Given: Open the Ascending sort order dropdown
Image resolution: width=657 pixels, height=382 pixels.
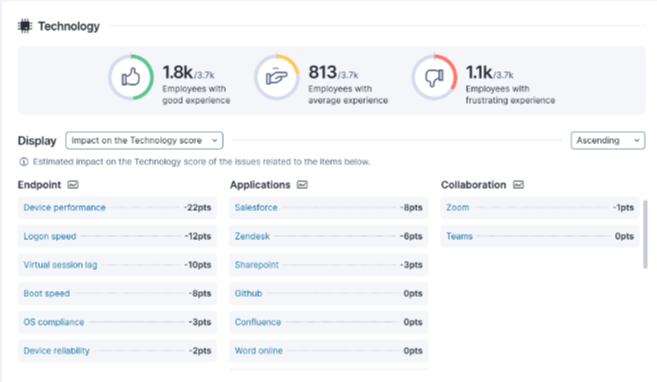Looking at the screenshot, I should 608,140.
